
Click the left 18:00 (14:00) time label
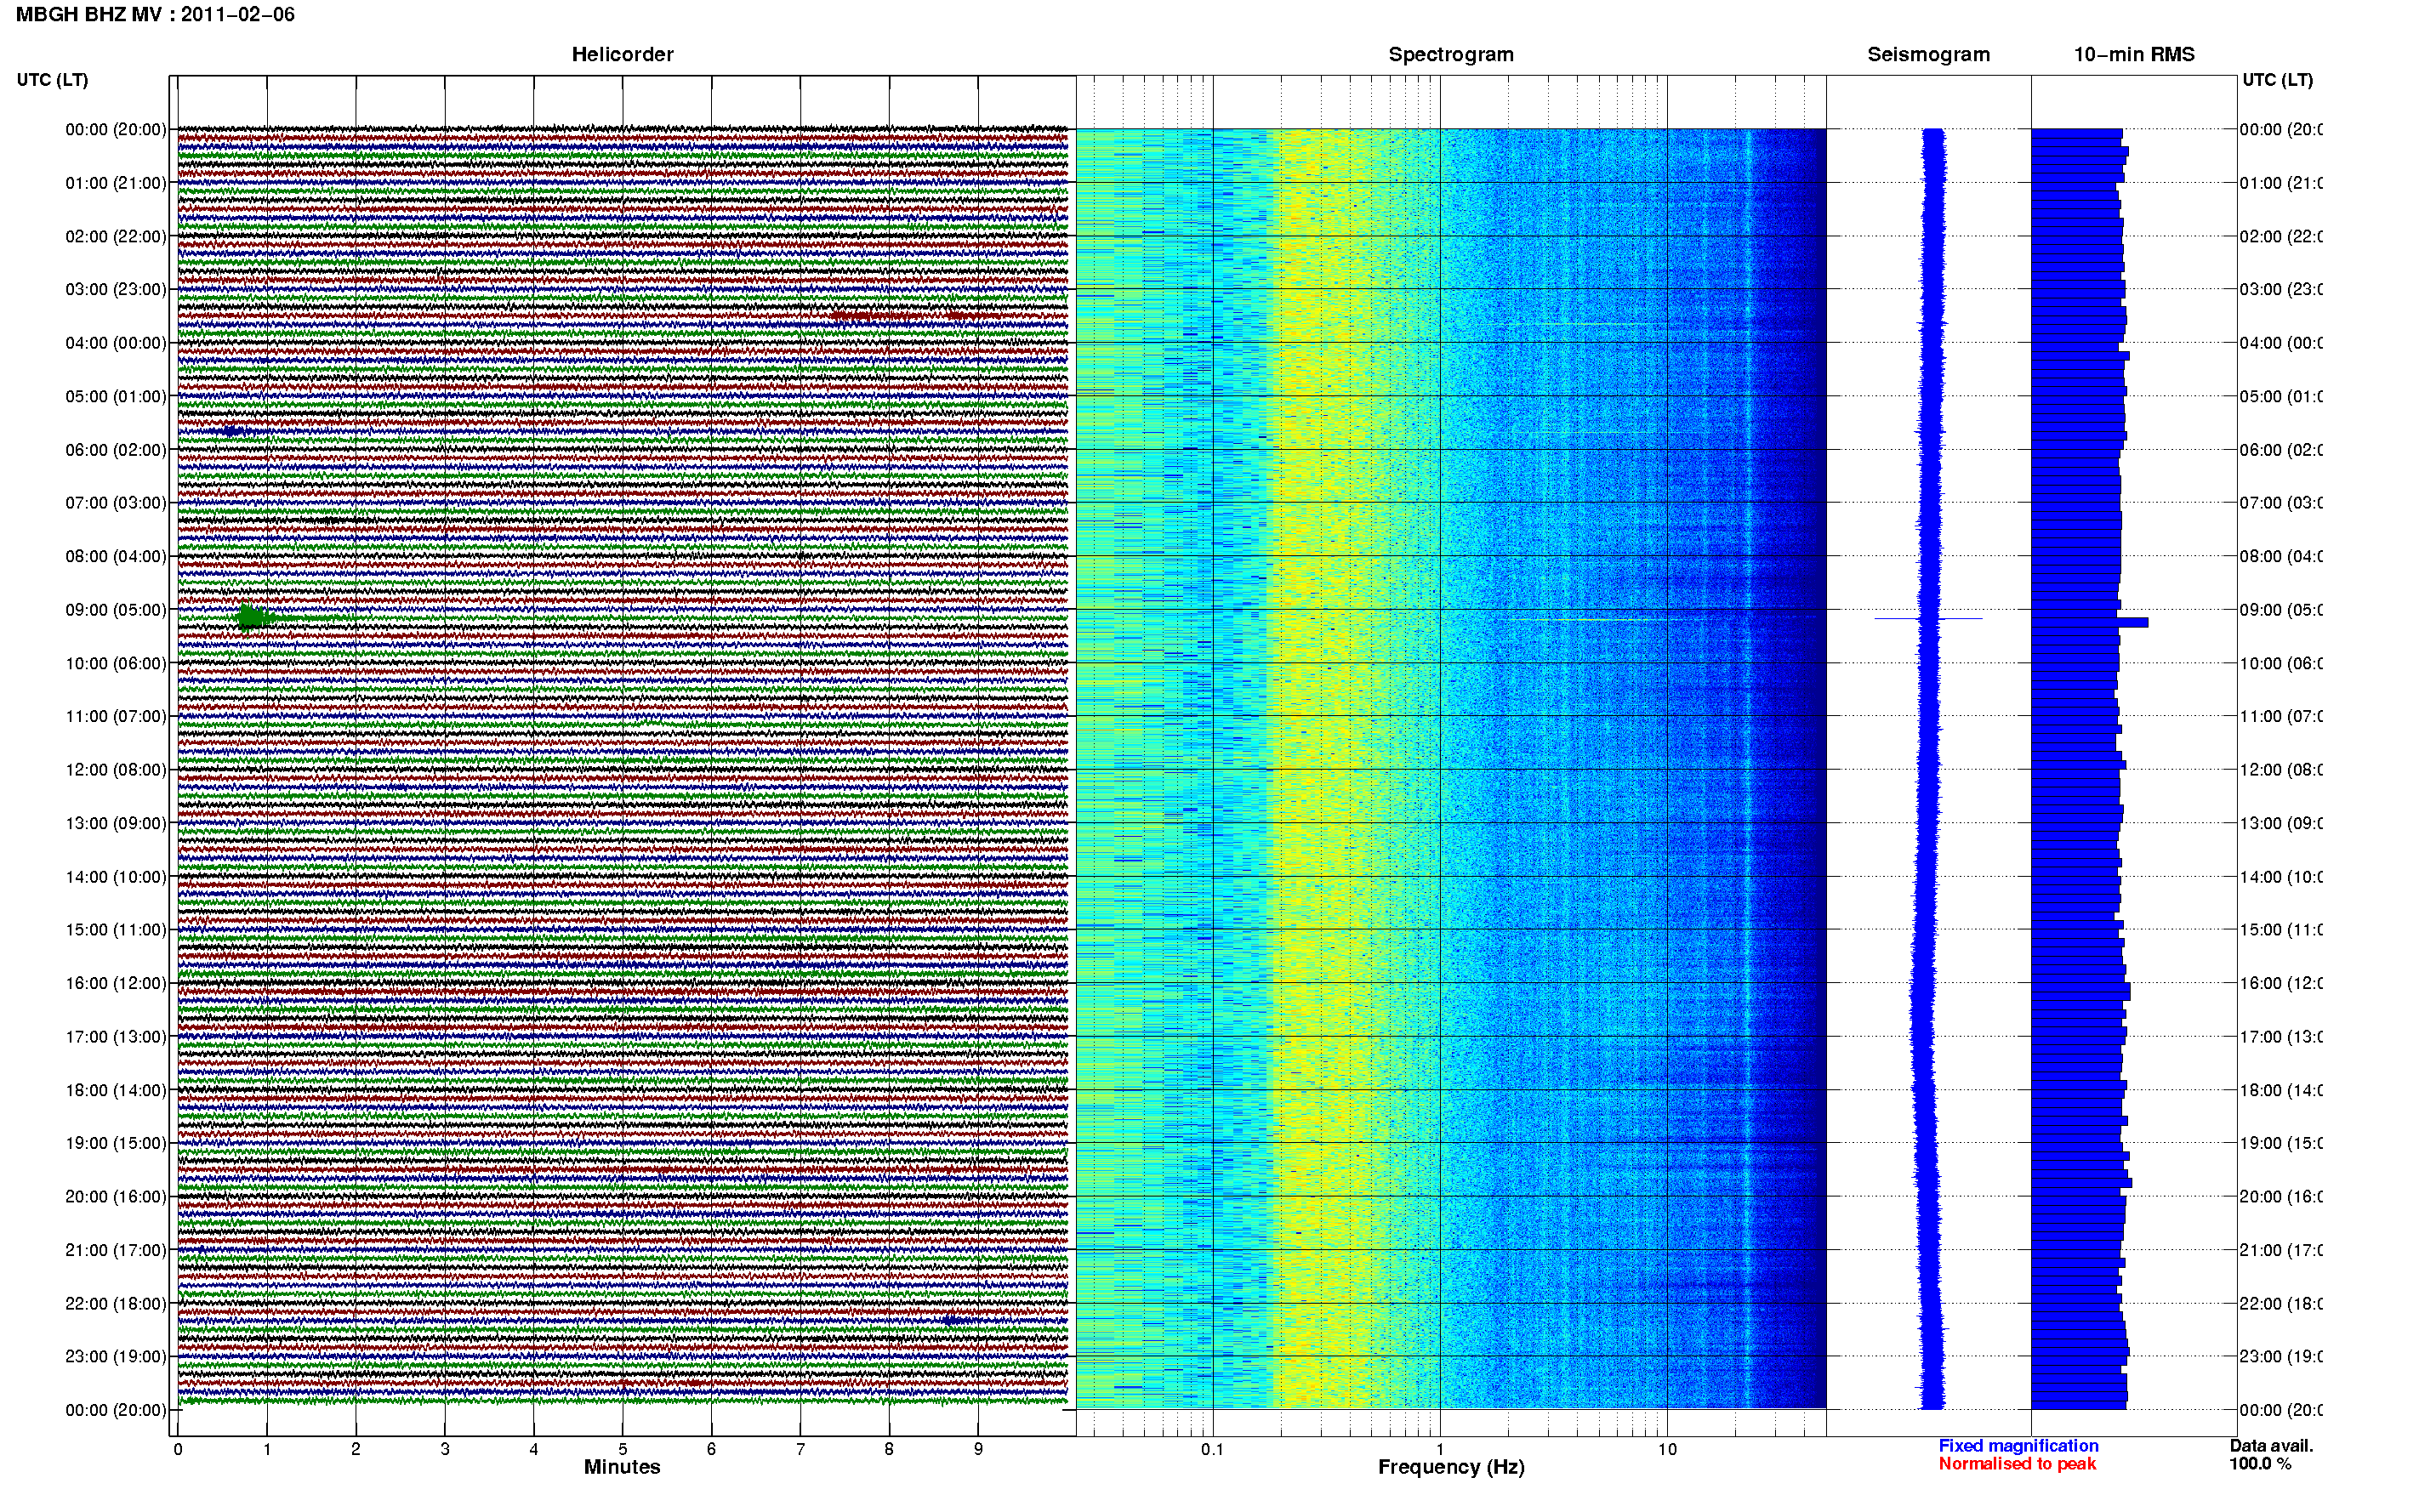[x=116, y=1090]
